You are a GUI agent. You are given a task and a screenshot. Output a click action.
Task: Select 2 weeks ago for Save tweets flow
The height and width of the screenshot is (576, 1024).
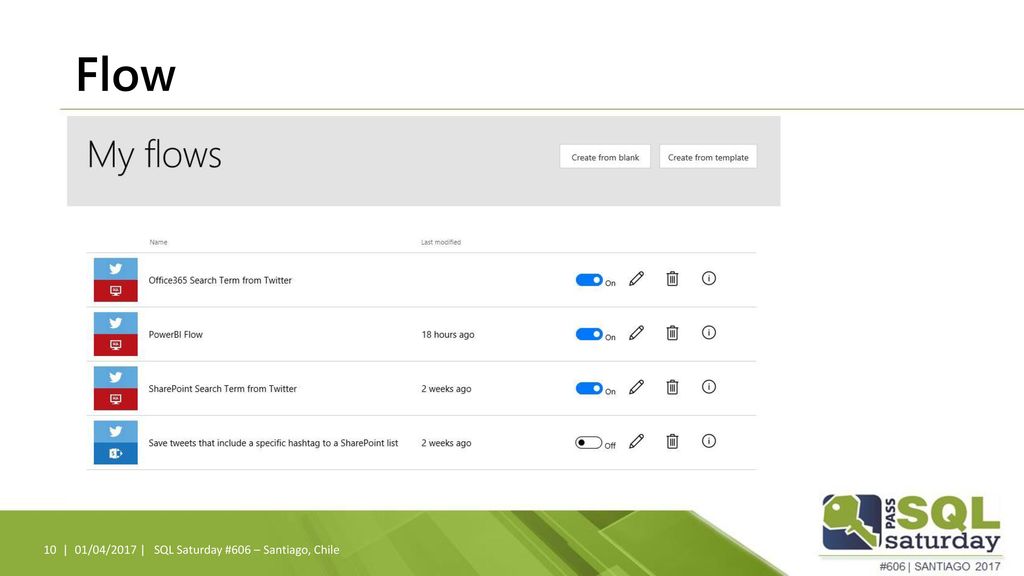pyautogui.click(x=446, y=443)
